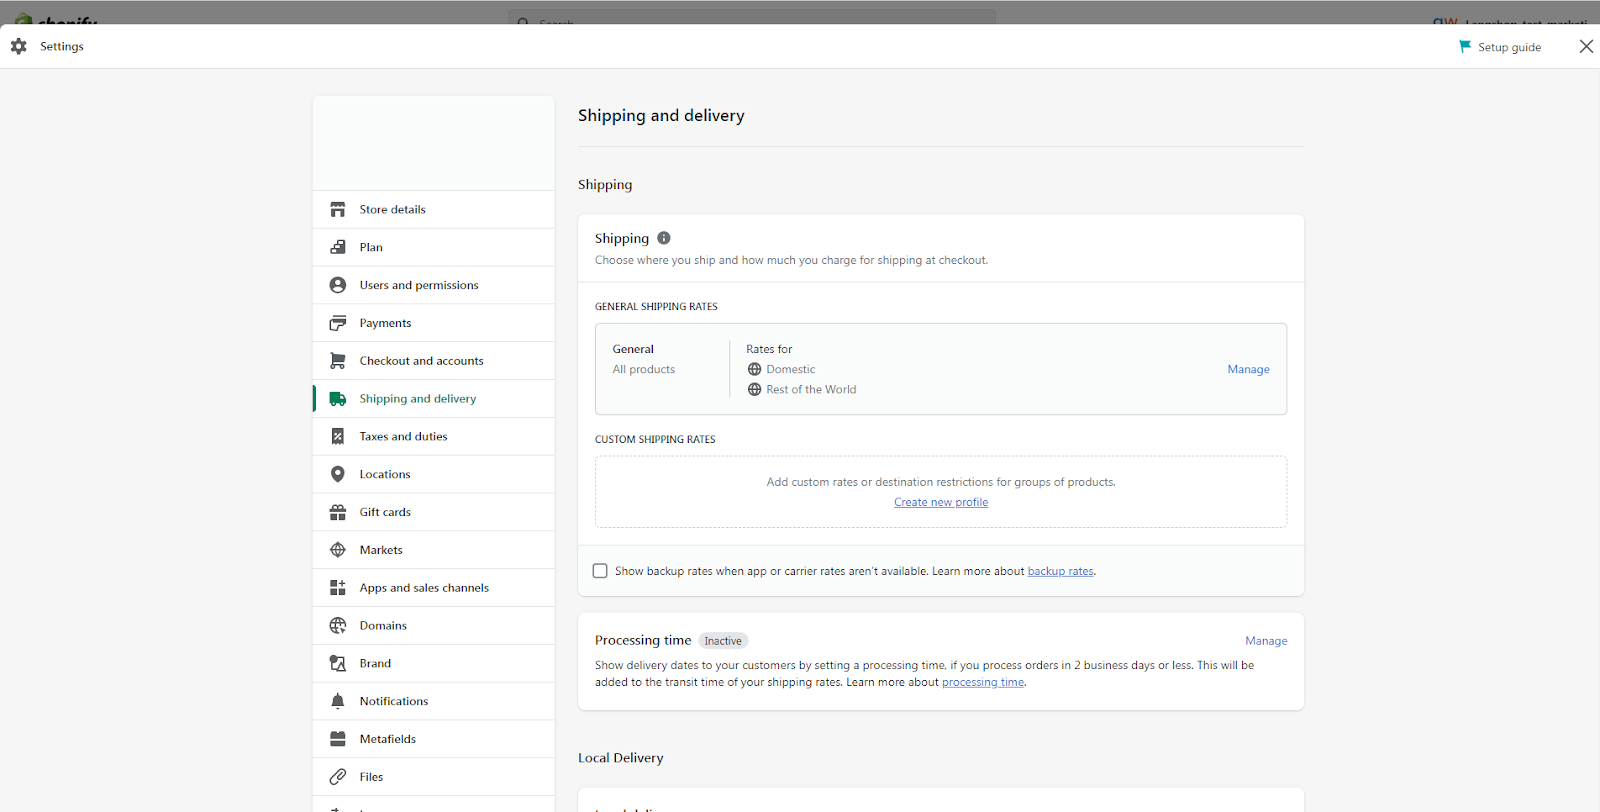The width and height of the screenshot is (1600, 812).
Task: Click the Shipping info tooltip icon
Action: [664, 238]
